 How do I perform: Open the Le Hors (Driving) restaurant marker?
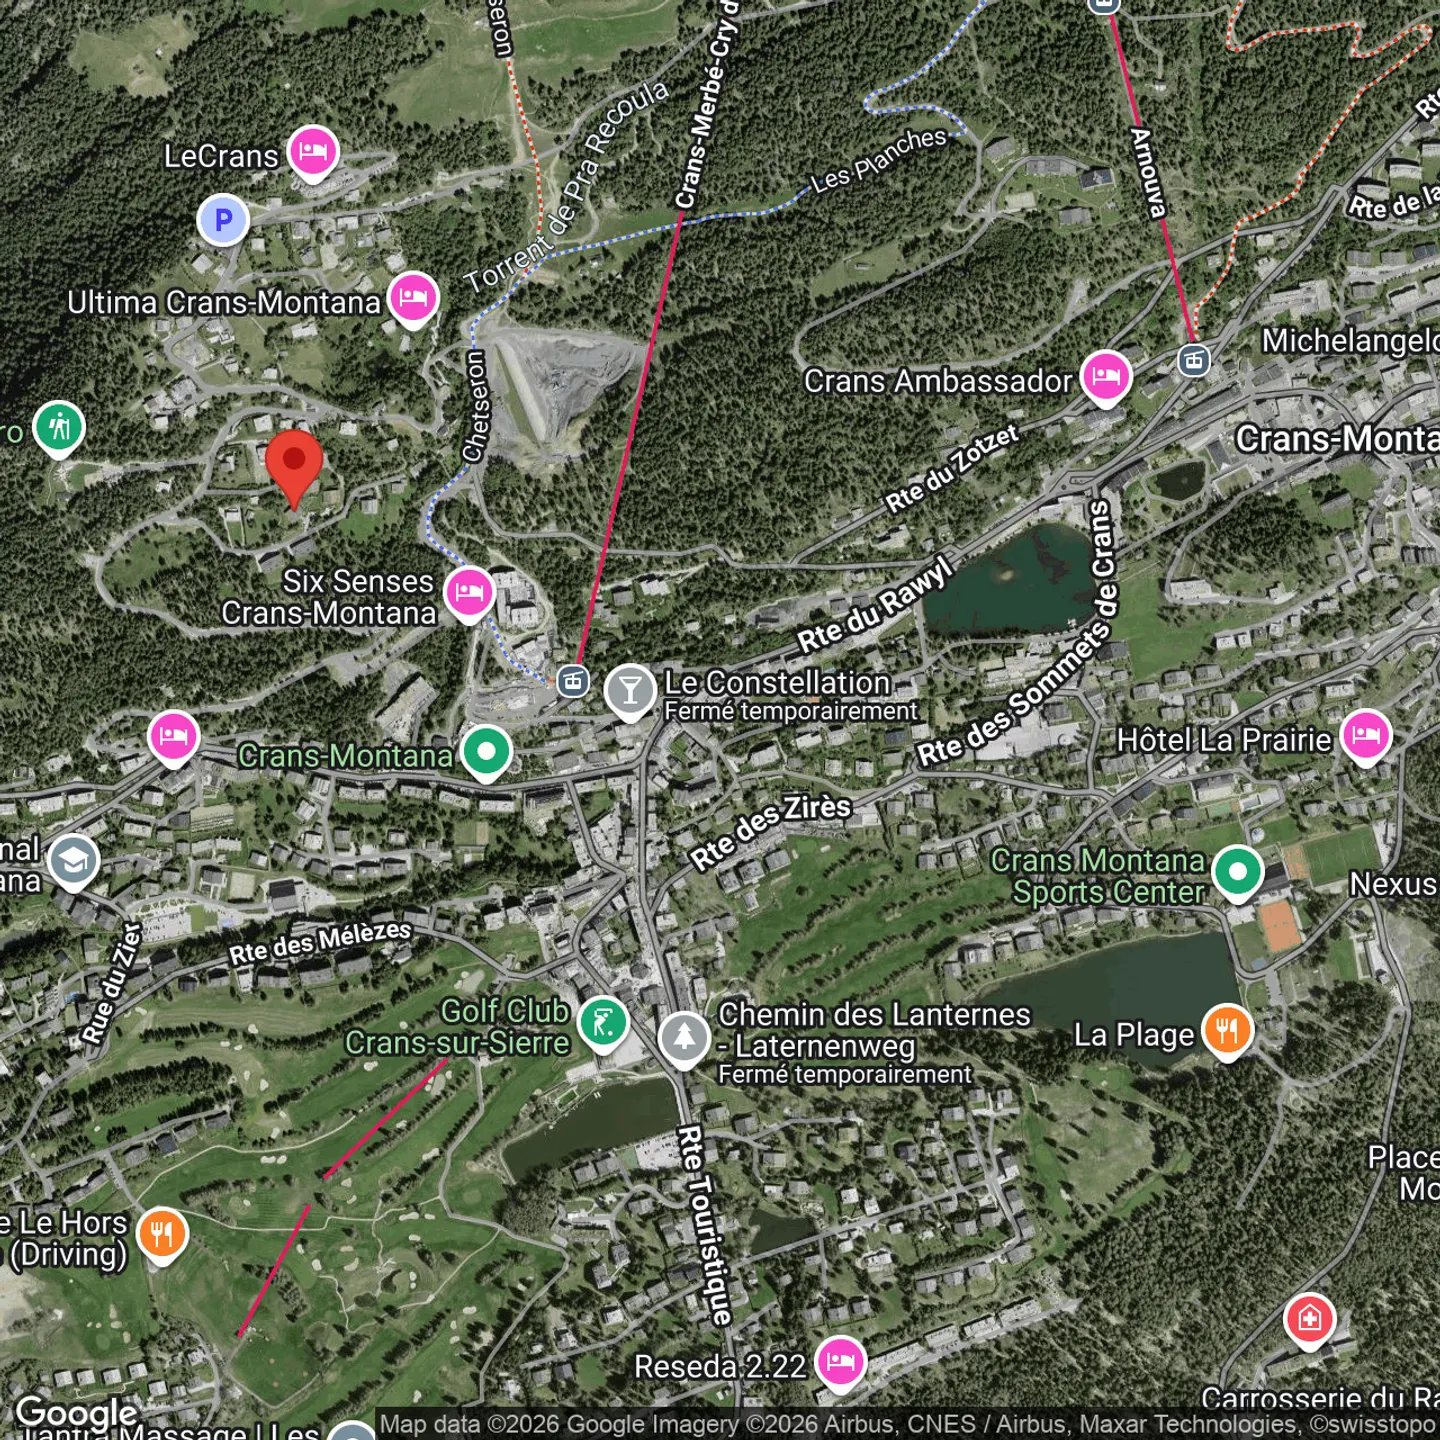(x=162, y=1235)
